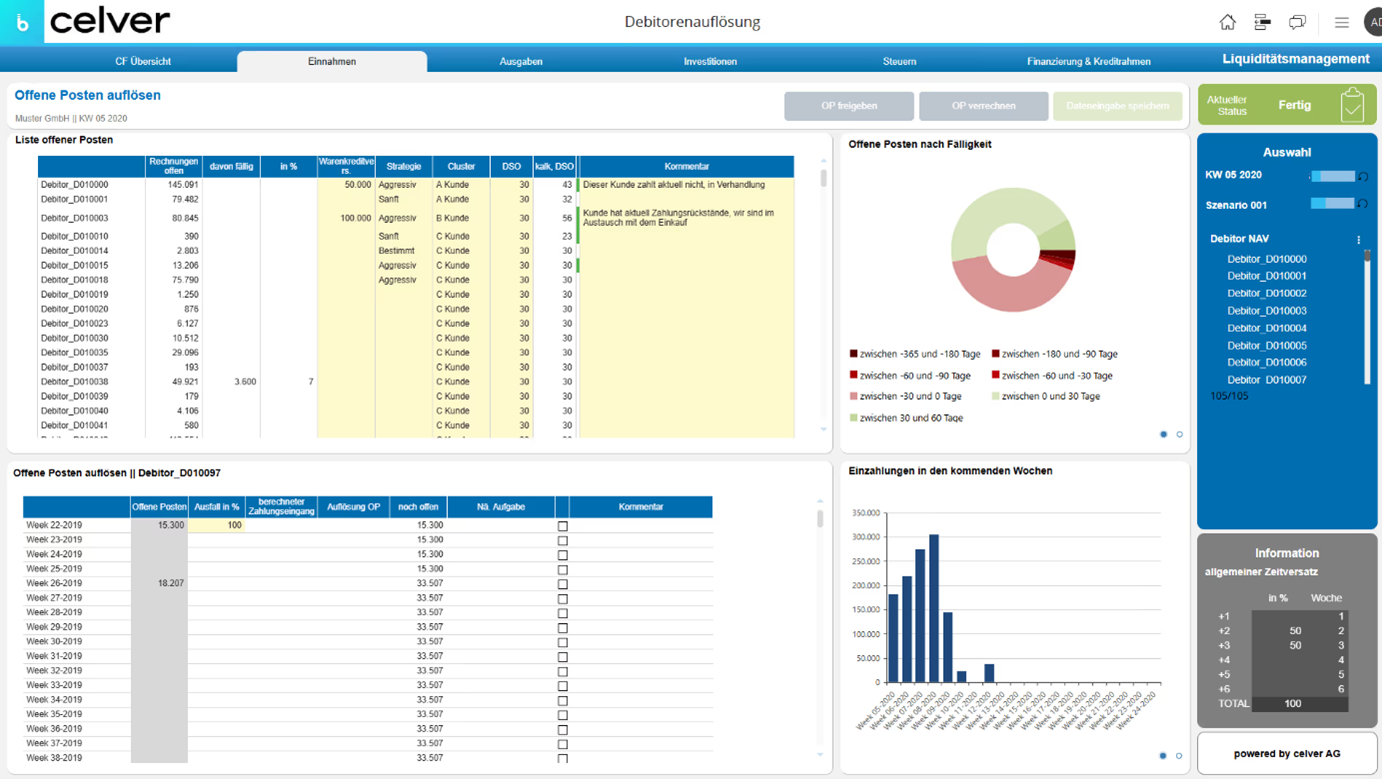Reset the KW 05 2020 selection
Viewport: 1382px width, 779px height.
click(x=1362, y=176)
